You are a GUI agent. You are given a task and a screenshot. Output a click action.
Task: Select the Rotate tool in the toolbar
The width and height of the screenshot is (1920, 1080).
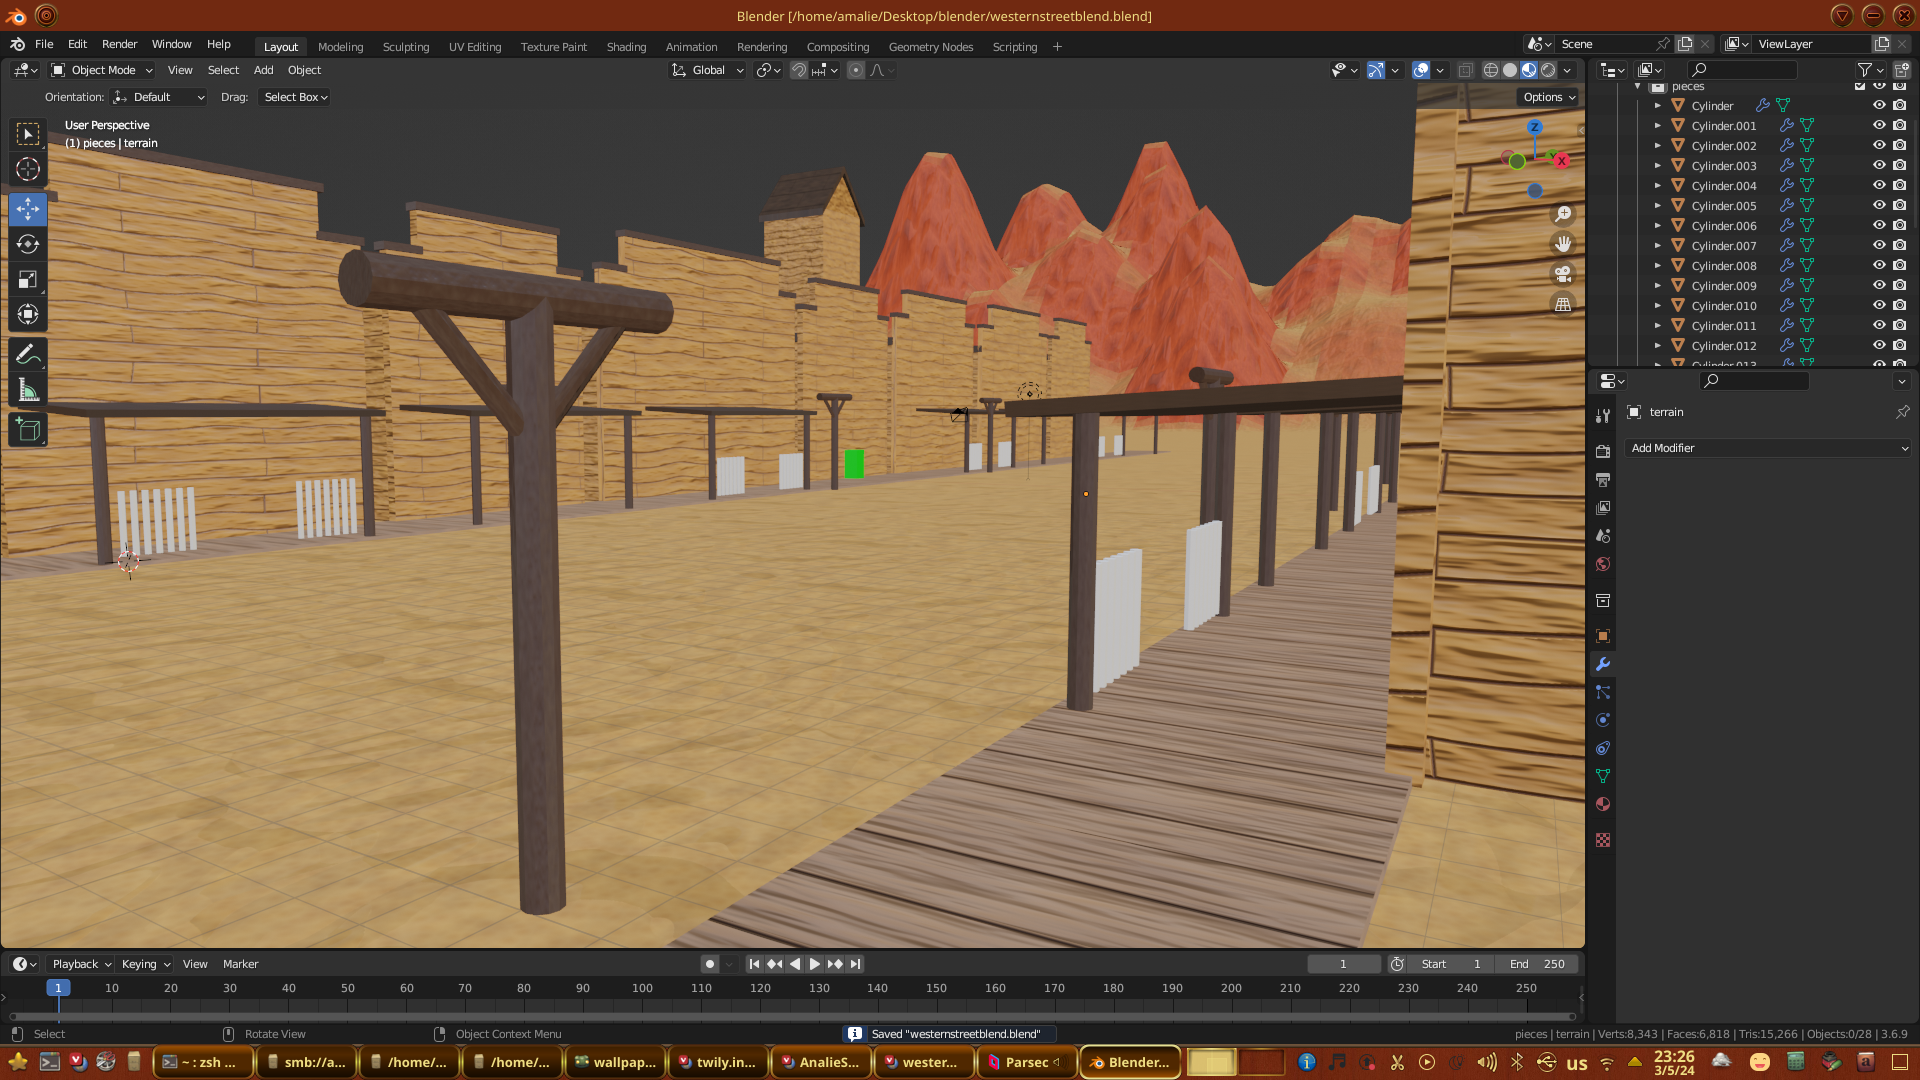28,244
